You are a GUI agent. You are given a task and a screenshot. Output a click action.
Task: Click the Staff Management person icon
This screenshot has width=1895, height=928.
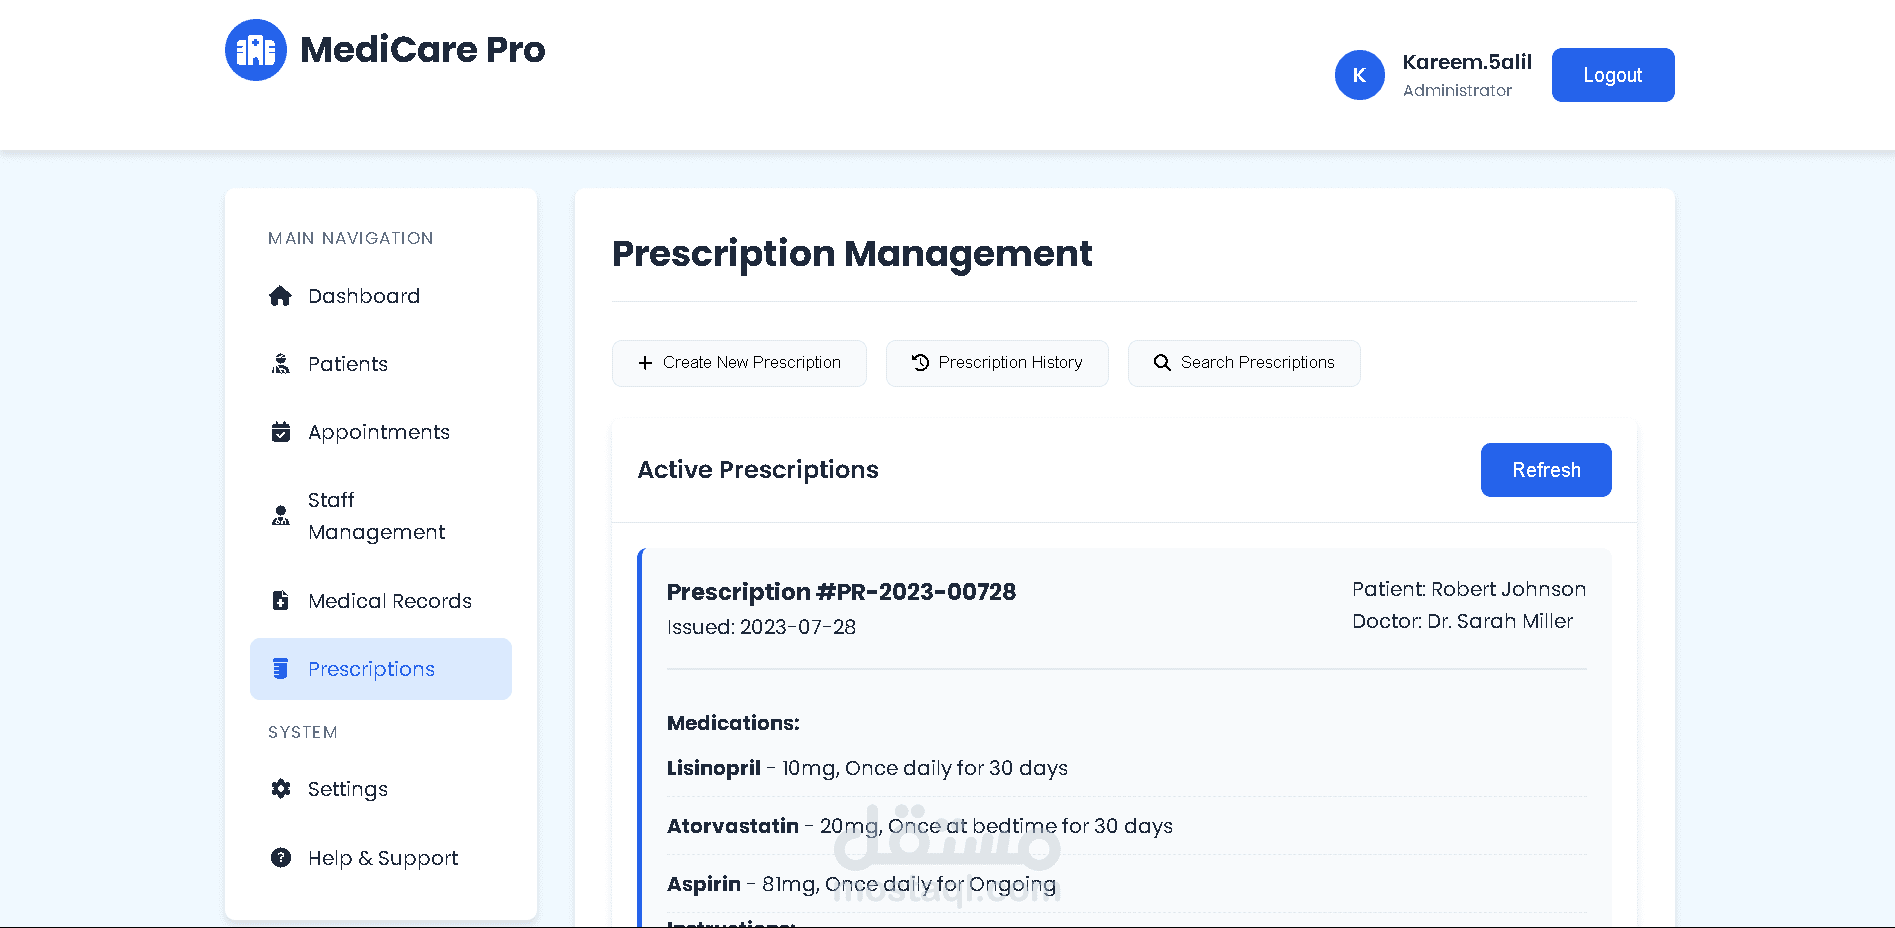click(281, 516)
